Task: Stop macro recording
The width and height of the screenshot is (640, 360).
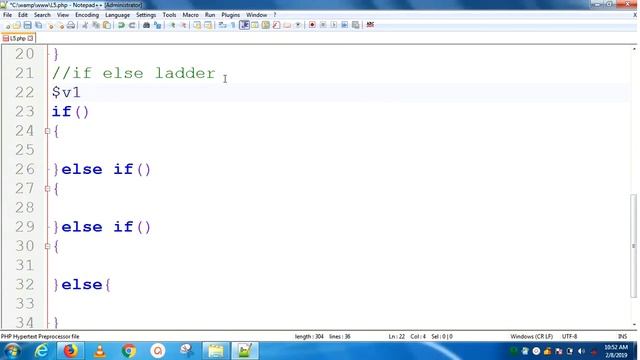Action: [x=323, y=25]
